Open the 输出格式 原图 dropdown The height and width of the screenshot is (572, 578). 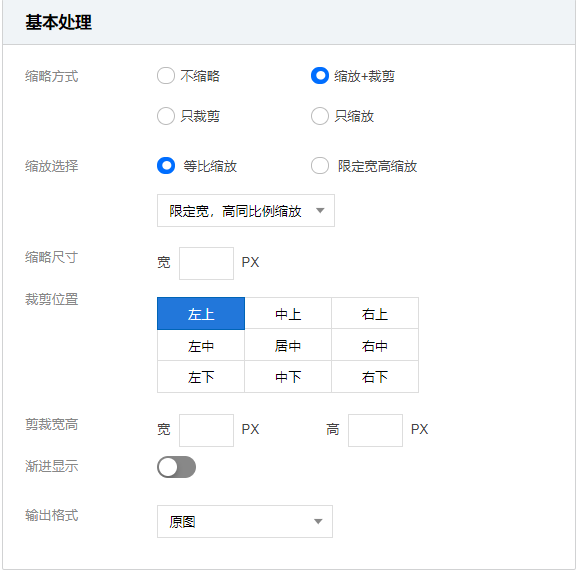click(x=245, y=521)
